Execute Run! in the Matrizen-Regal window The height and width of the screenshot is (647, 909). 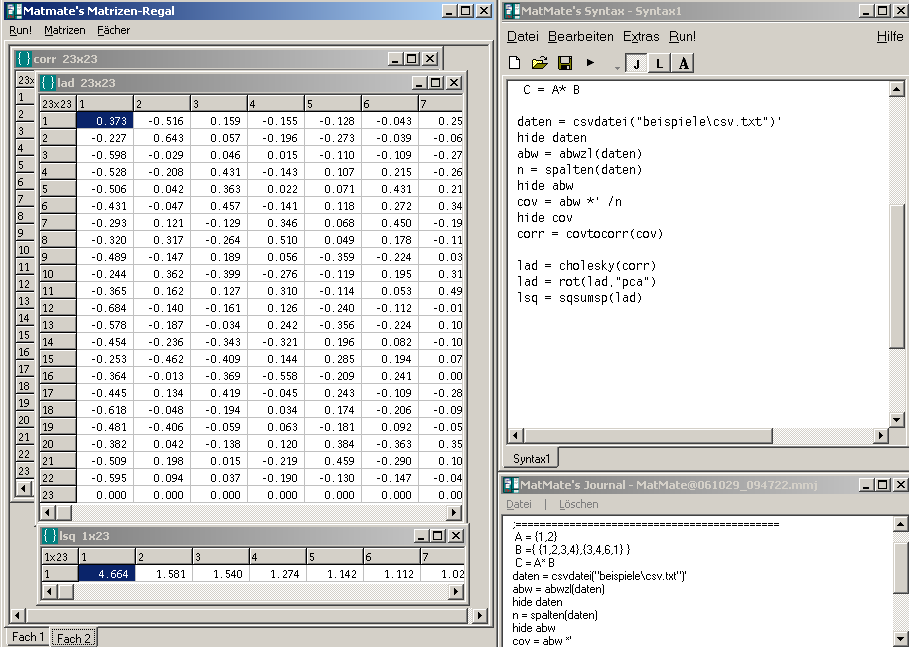19,30
